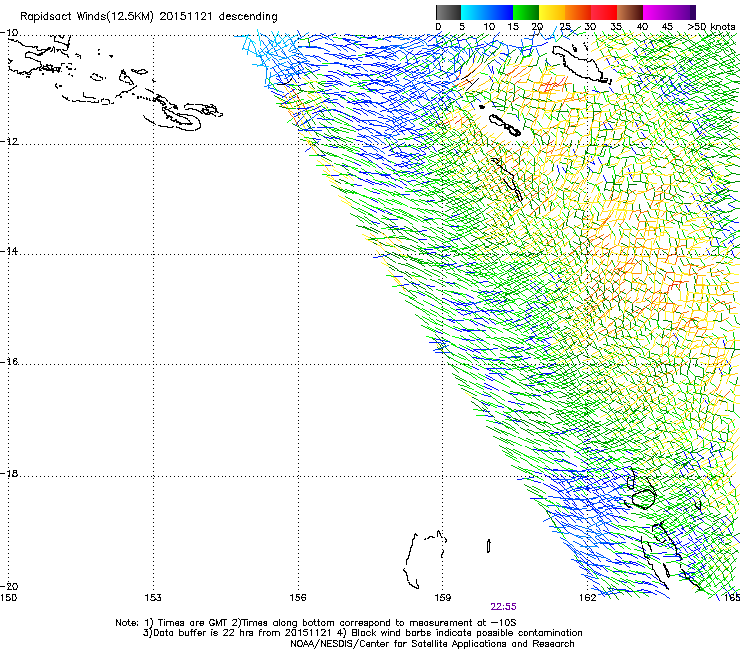Screen dimensions: 740x650
Task: Select the blue 10-15 knots legend segment
Action: pos(500,12)
